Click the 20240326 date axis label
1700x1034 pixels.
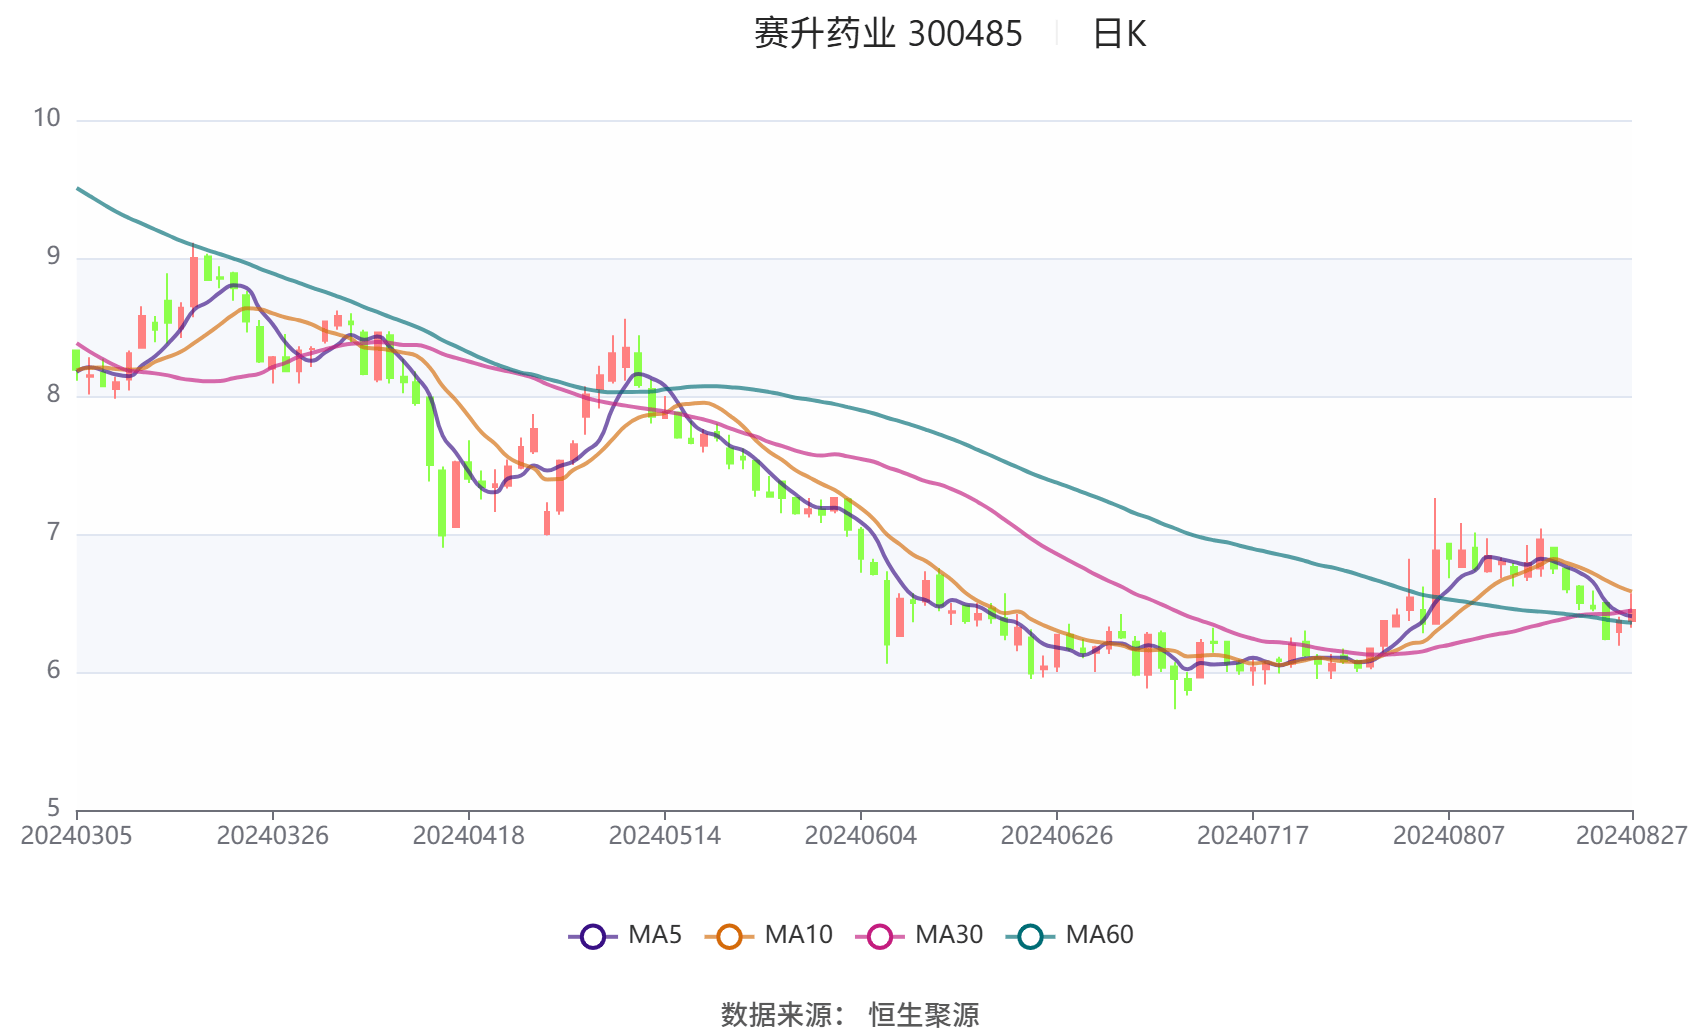(272, 836)
